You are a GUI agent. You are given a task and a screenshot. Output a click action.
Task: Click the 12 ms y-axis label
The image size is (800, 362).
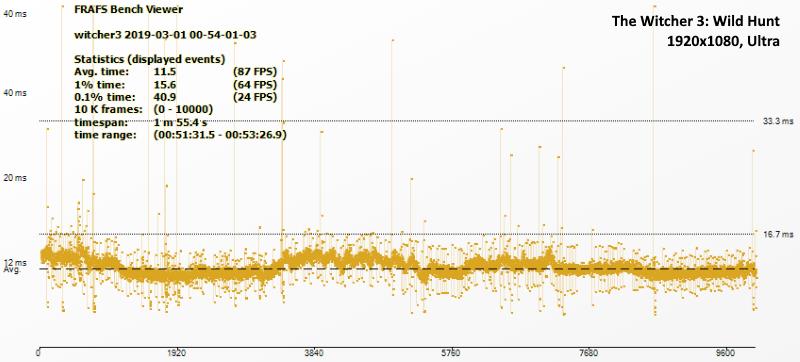15,263
